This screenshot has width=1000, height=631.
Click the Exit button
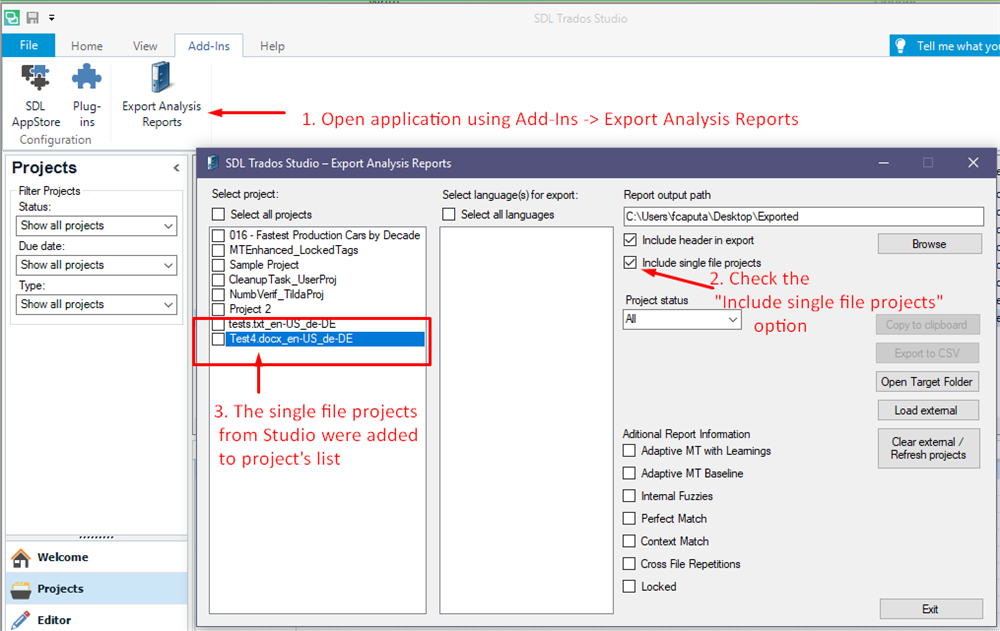point(931,609)
